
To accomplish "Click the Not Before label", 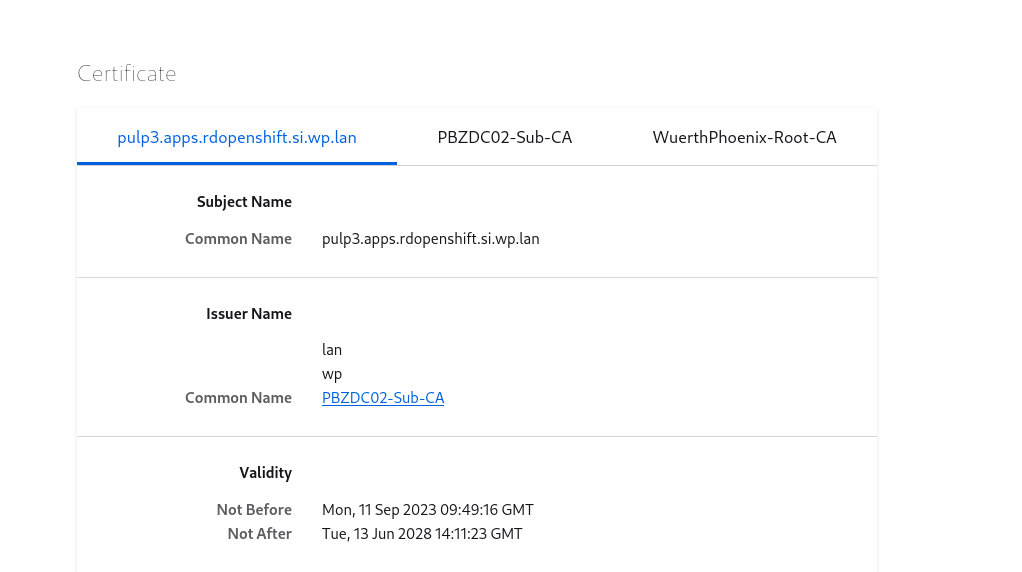I will point(254,509).
